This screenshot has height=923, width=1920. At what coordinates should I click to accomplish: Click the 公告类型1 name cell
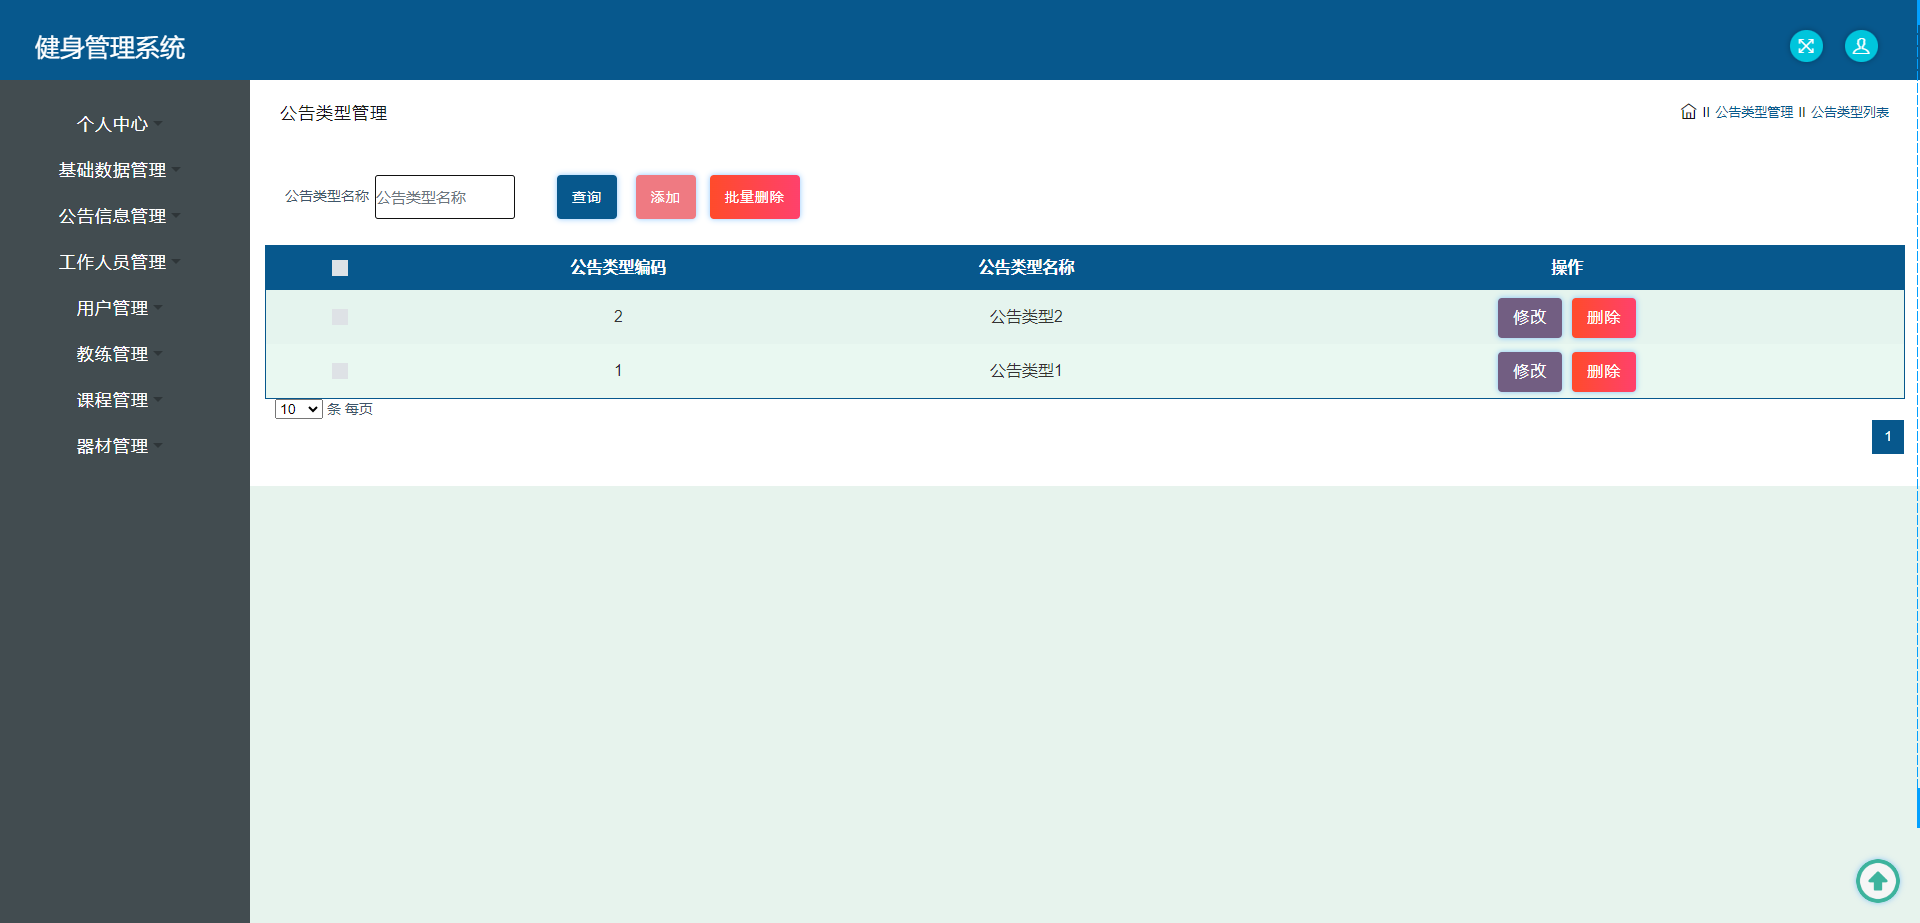point(1026,371)
